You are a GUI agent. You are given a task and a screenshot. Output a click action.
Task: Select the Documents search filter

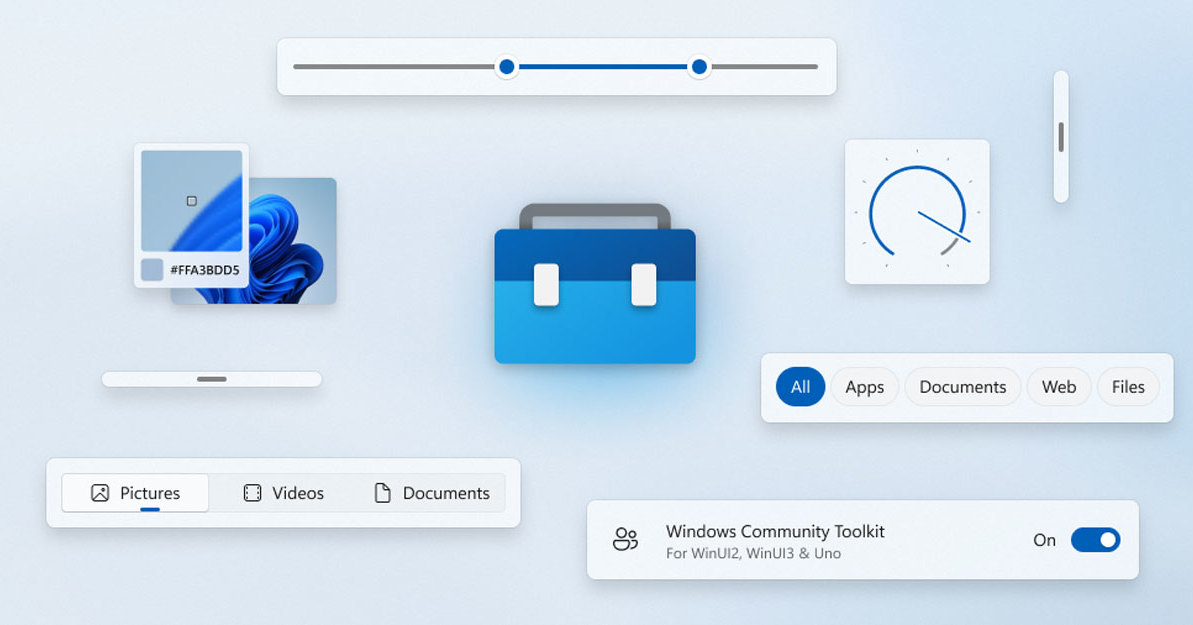point(962,387)
